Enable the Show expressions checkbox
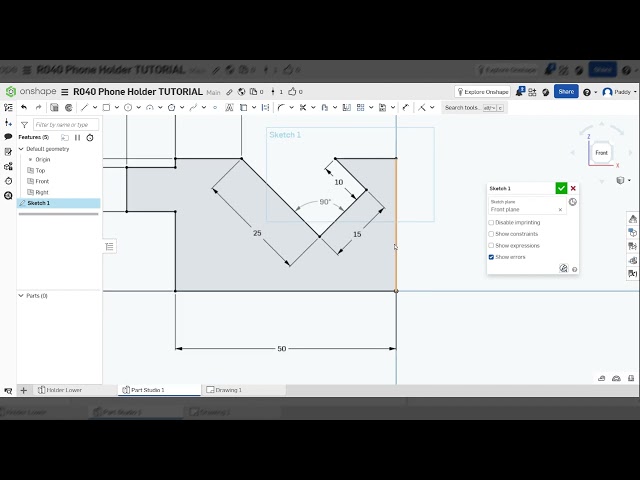Image resolution: width=640 pixels, height=480 pixels. click(491, 245)
